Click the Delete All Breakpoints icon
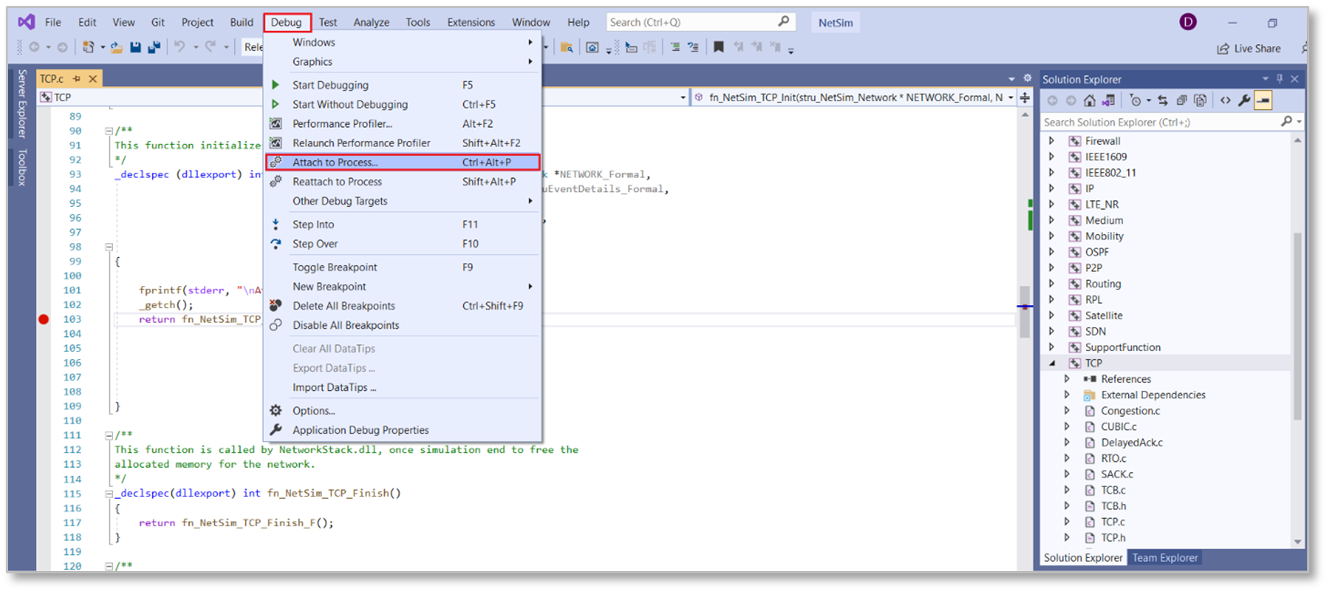Screen dimensions: 1328x592 [x=276, y=306]
